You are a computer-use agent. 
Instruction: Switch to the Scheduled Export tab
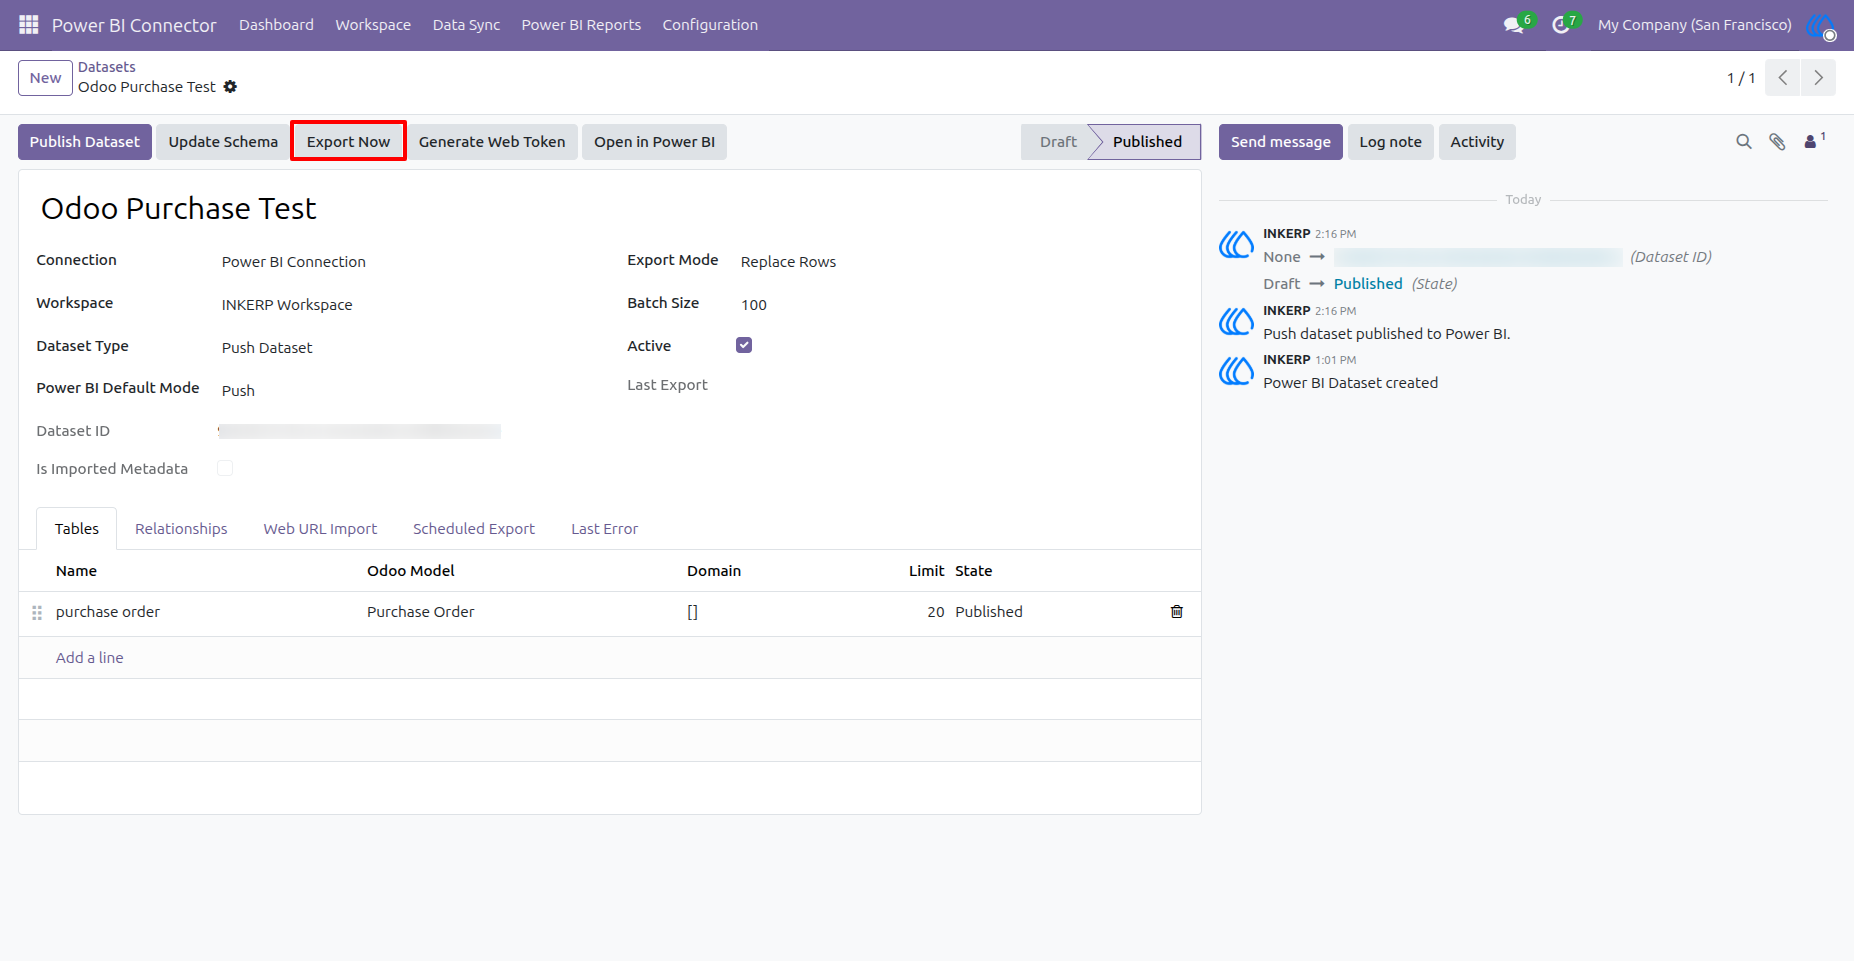474,529
